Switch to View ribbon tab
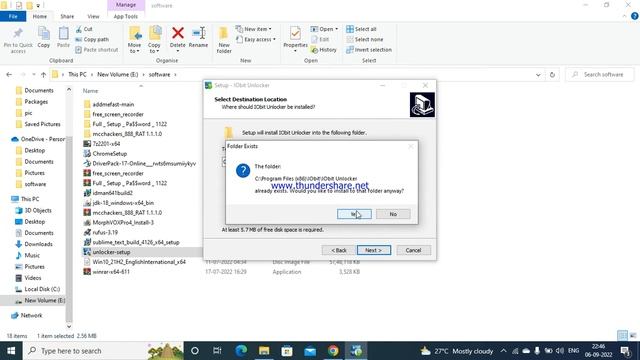The height and width of the screenshot is (360, 640). point(93,16)
